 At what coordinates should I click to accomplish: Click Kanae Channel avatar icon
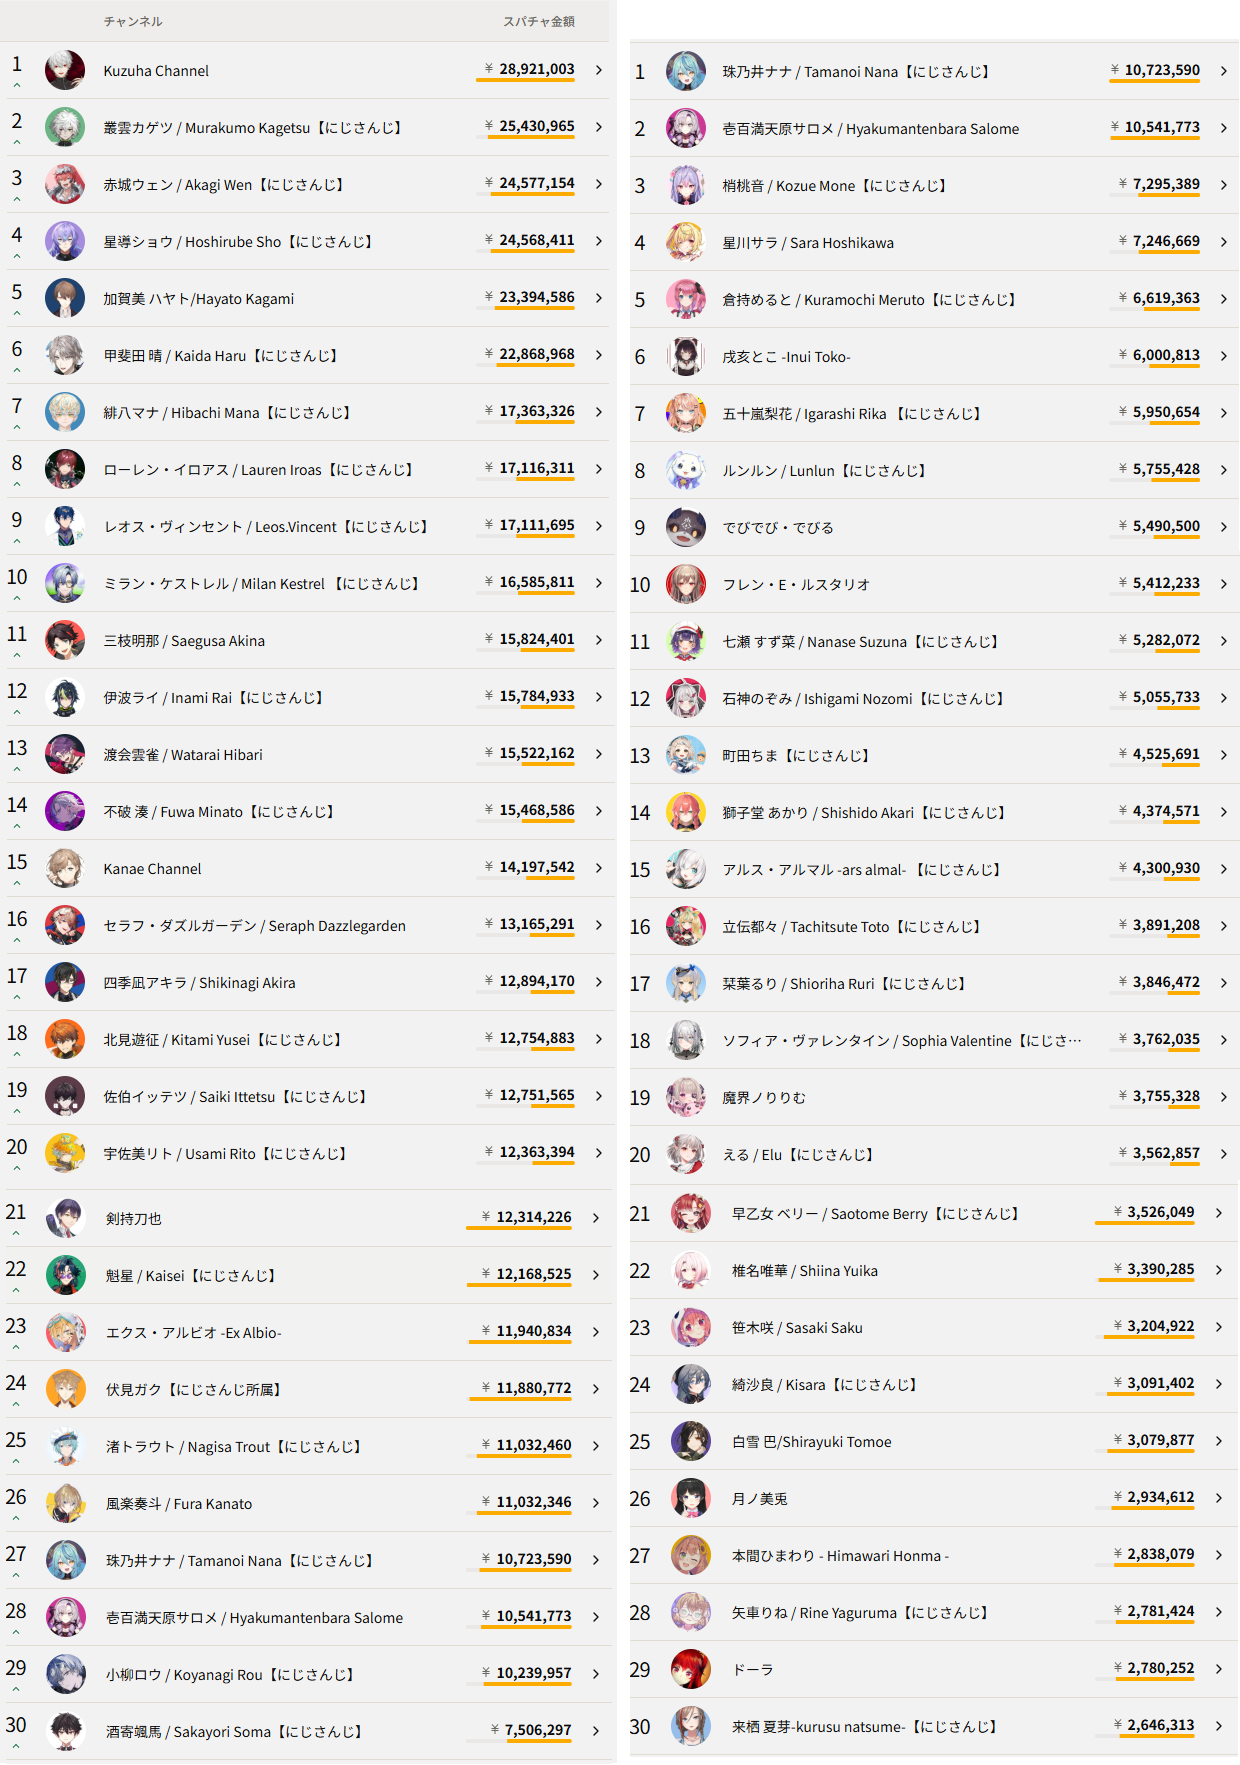click(65, 868)
